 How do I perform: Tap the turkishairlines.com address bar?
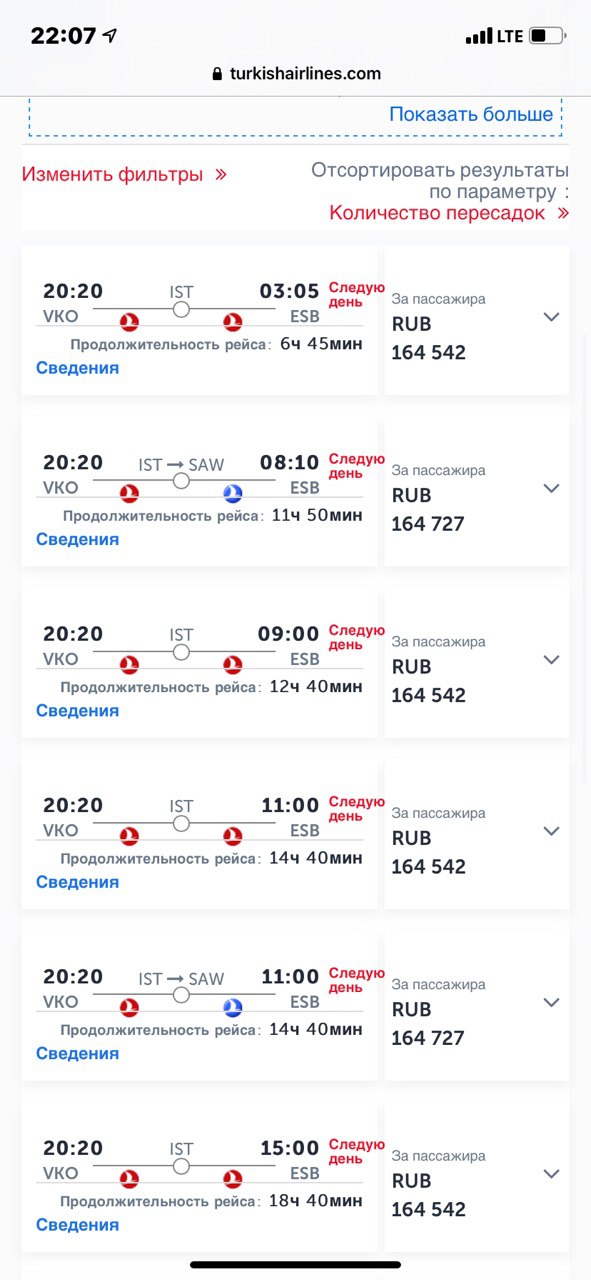(x=295, y=74)
